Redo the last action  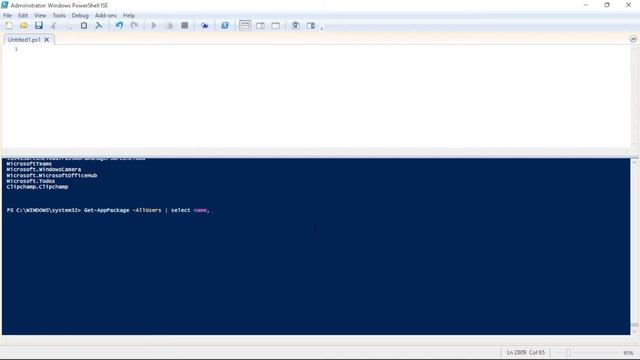[134, 25]
